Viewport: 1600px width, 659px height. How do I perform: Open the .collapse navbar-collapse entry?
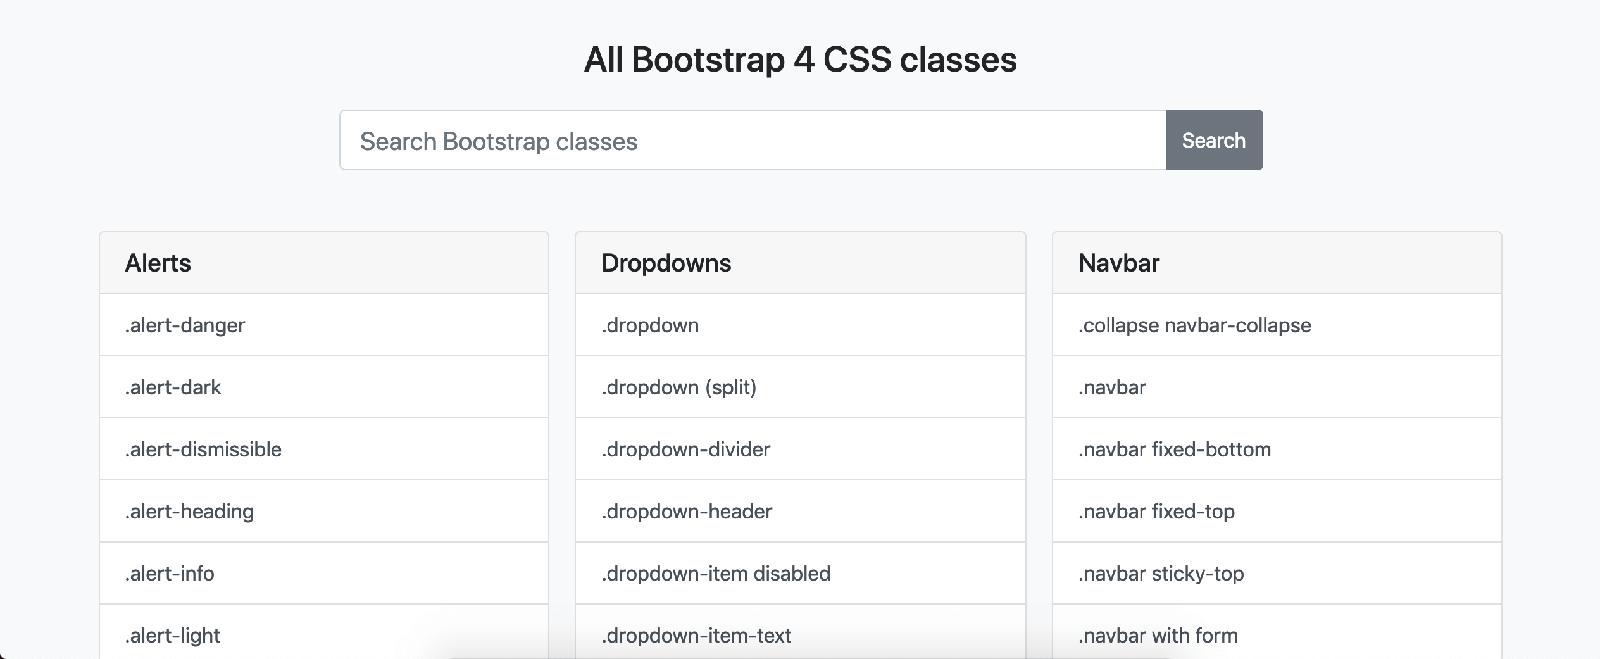(1277, 325)
